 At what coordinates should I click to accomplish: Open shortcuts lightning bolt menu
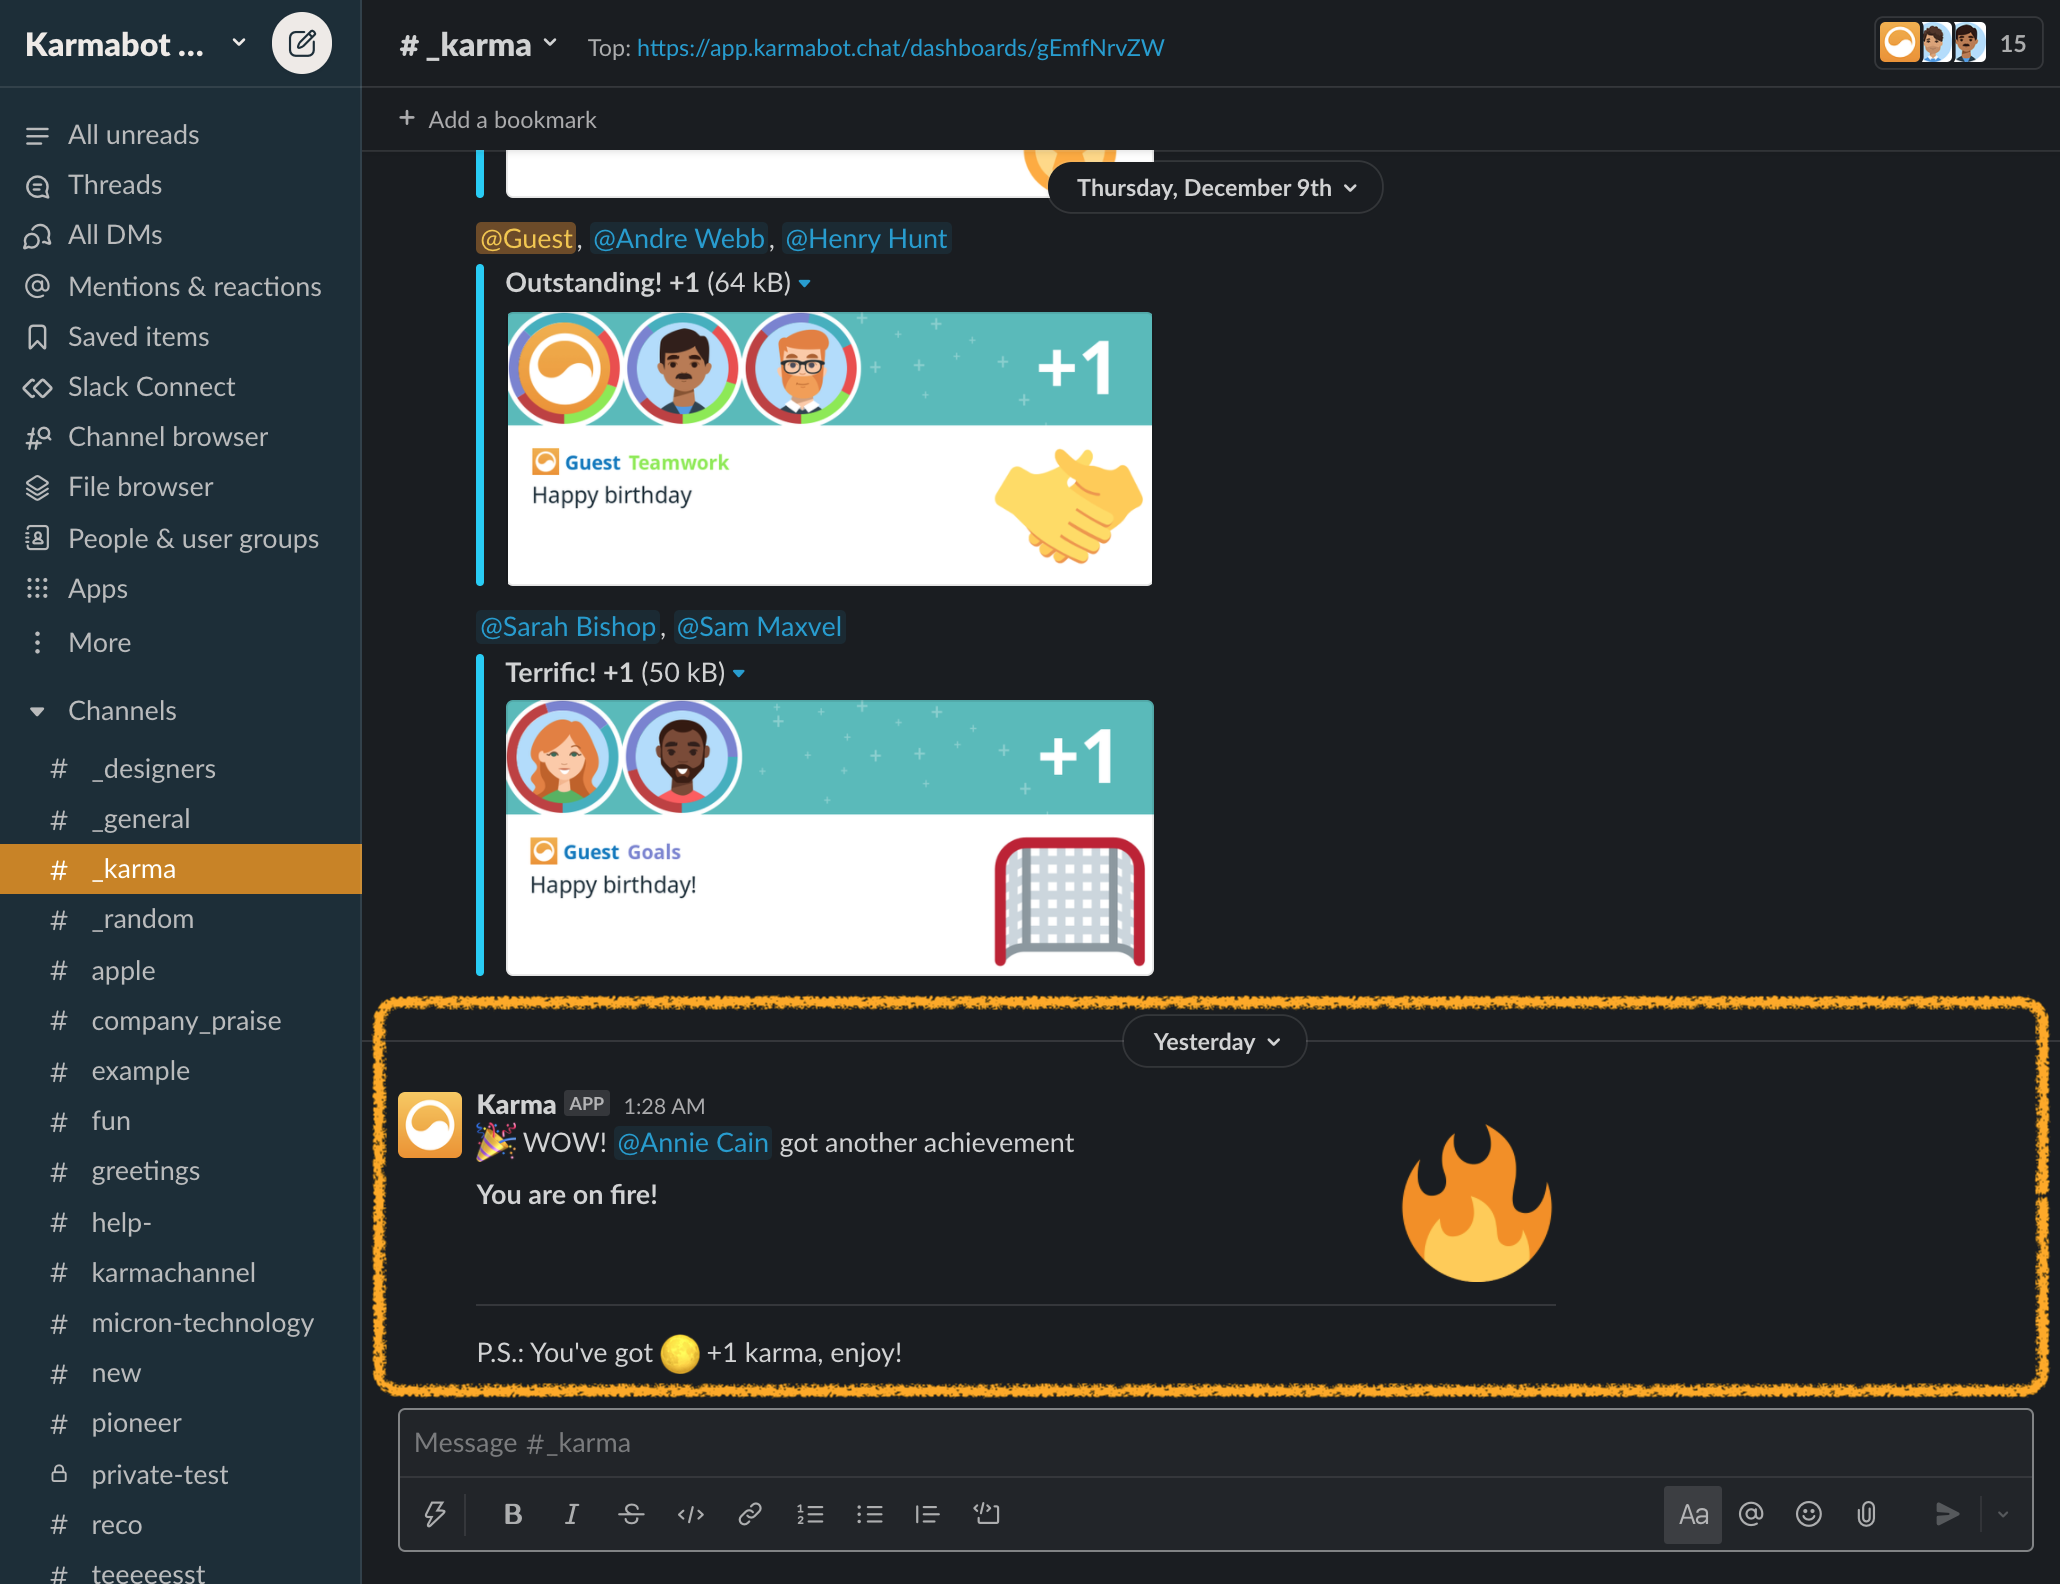pos(434,1514)
